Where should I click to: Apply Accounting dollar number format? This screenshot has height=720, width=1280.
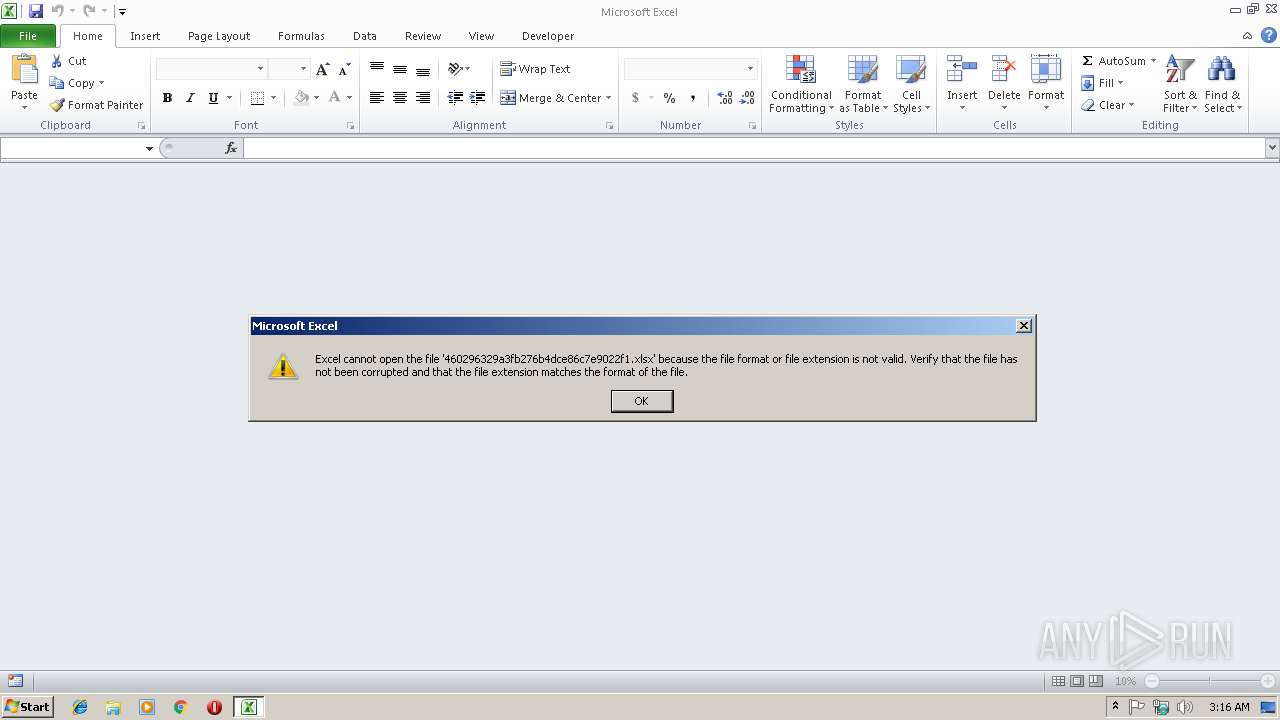[x=635, y=98]
